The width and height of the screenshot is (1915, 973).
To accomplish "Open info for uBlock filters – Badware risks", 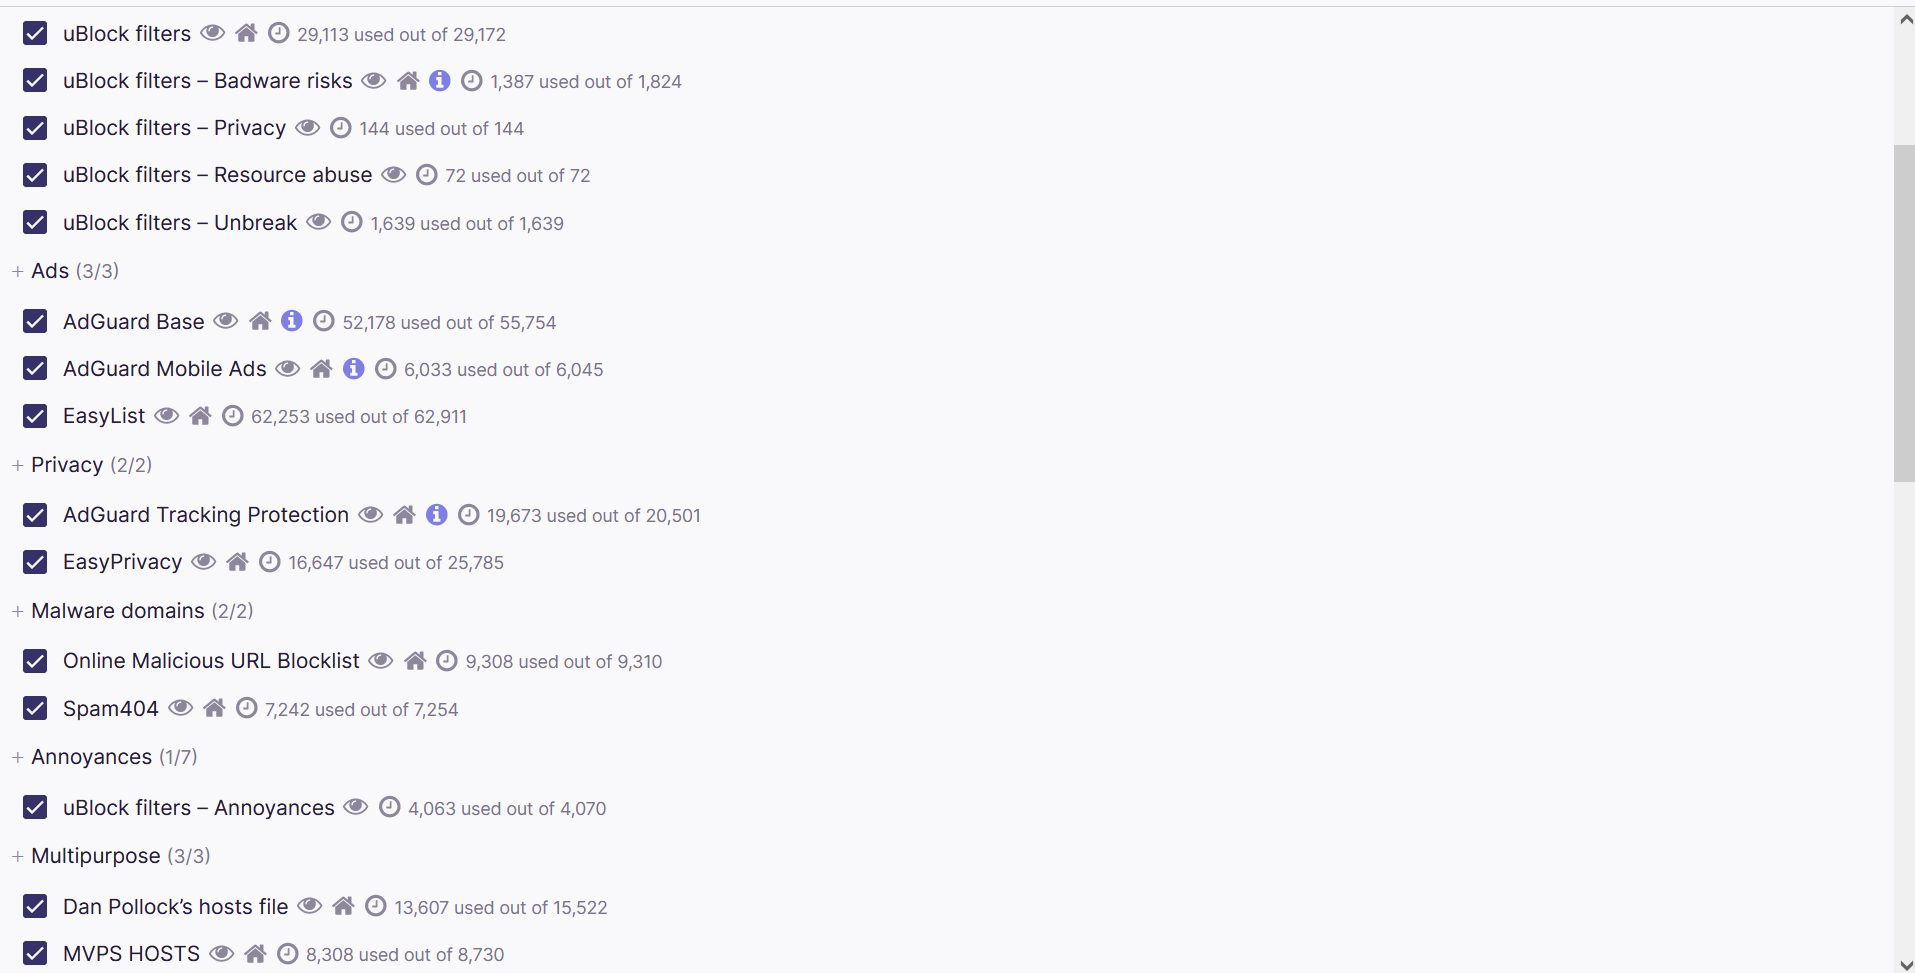I will point(439,80).
